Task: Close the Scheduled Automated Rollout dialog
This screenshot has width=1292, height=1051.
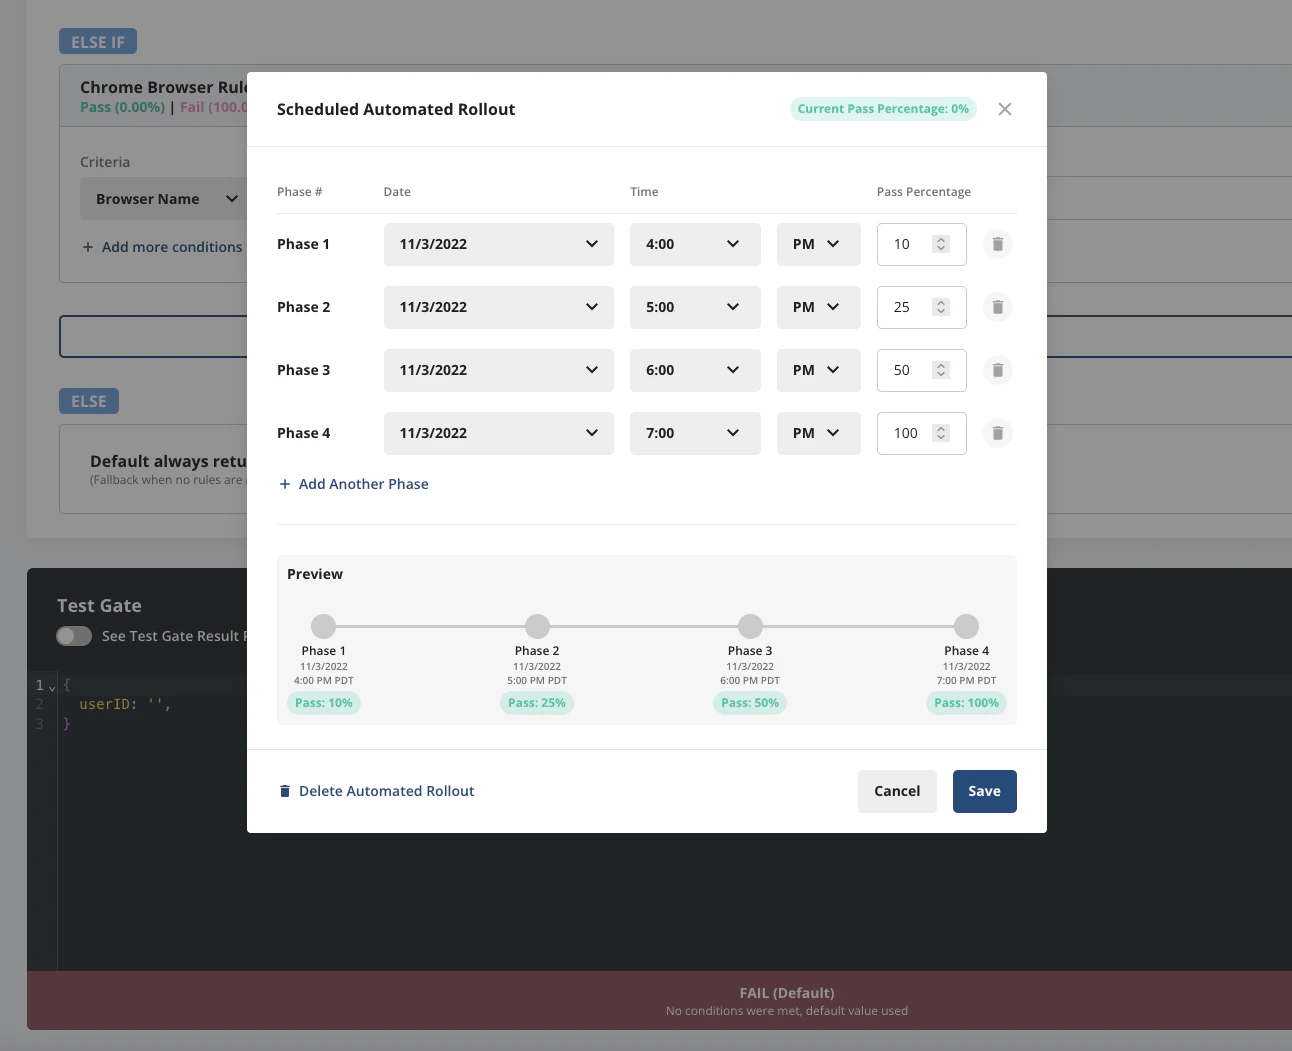Action: coord(1005,109)
